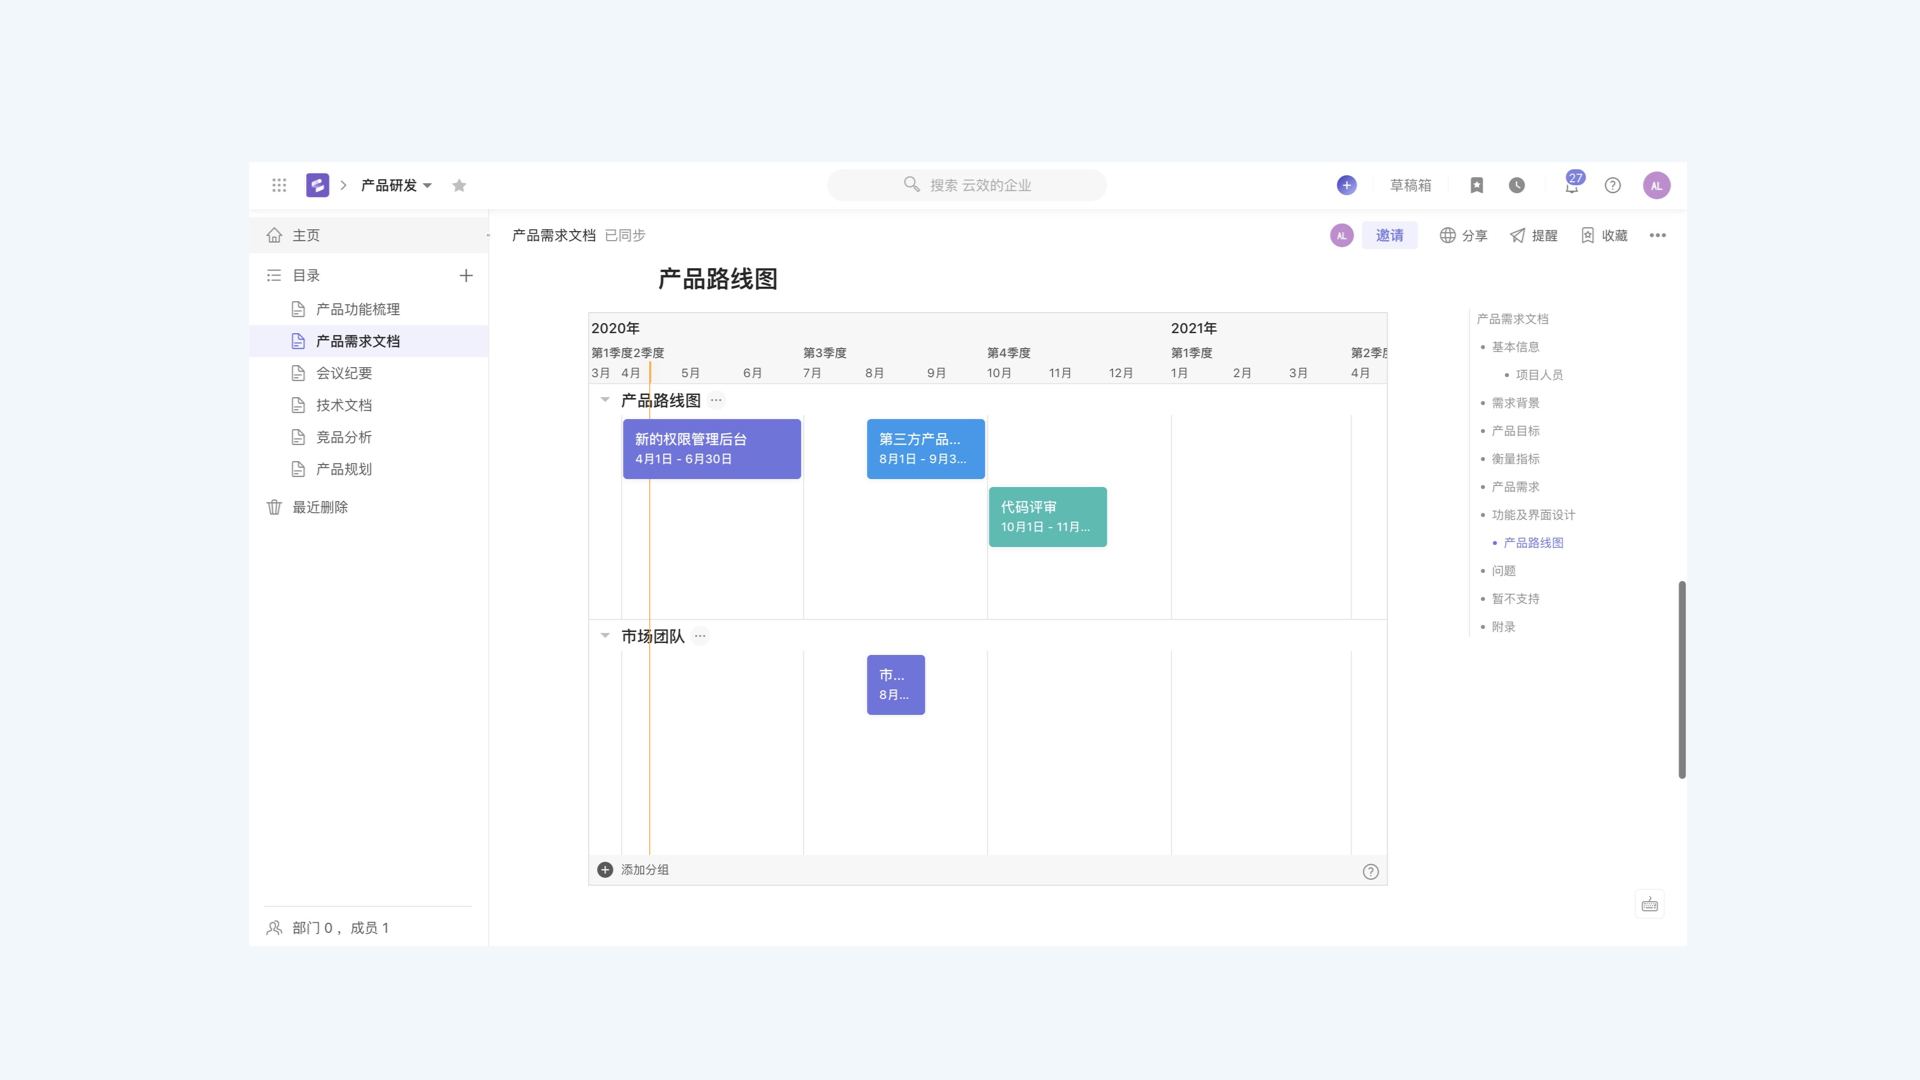This screenshot has height=1080, width=1920.
Task: Open the 产品研发 workspace dropdown
Action: pyautogui.click(x=396, y=185)
